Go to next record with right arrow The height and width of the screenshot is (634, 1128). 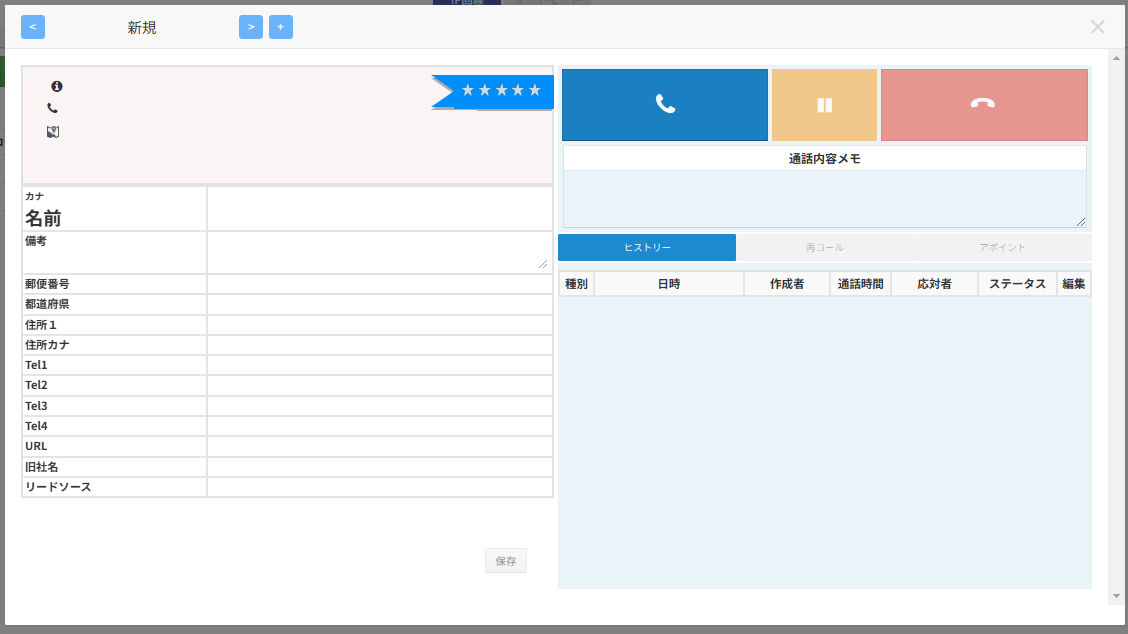(x=251, y=27)
